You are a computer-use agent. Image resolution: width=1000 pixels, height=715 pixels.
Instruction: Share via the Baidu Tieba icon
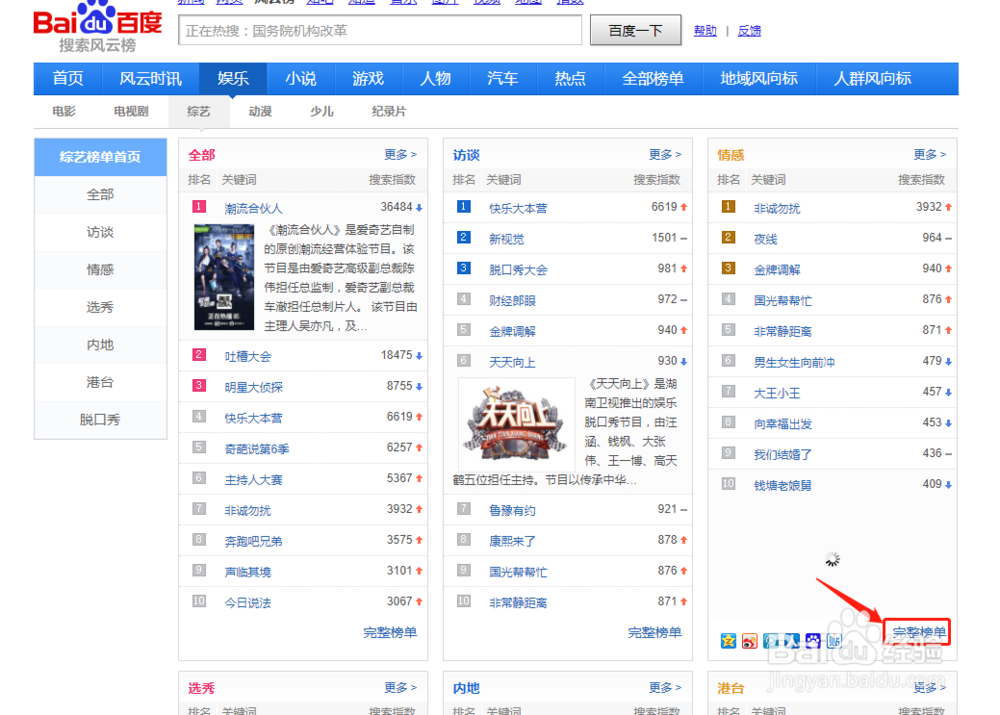pyautogui.click(x=834, y=640)
